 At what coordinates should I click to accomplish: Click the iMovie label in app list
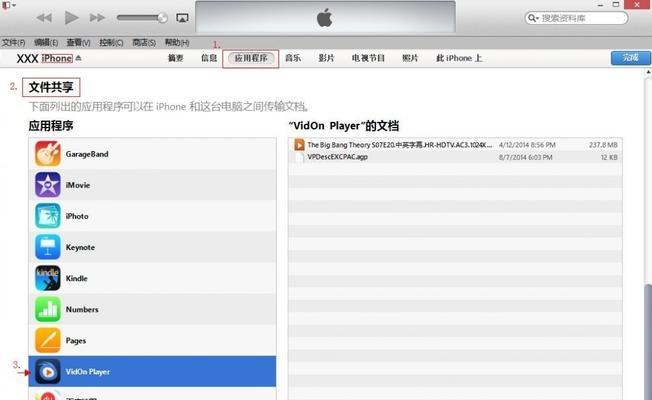[x=78, y=185]
